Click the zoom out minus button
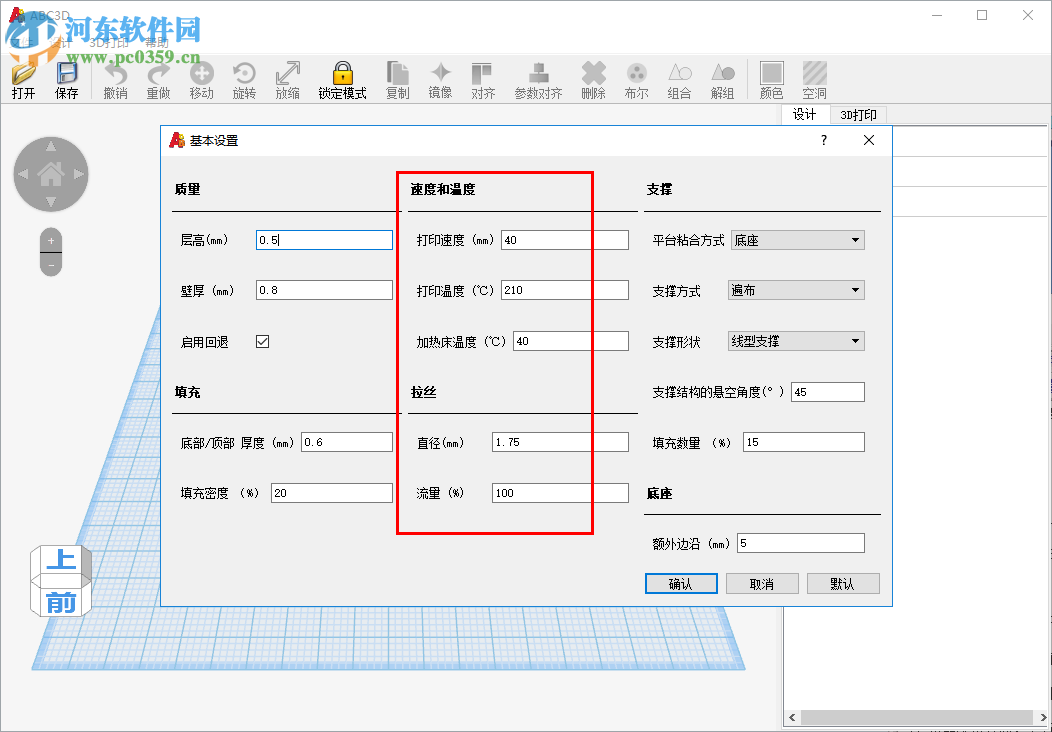Screen dimensions: 1052x732 51,265
